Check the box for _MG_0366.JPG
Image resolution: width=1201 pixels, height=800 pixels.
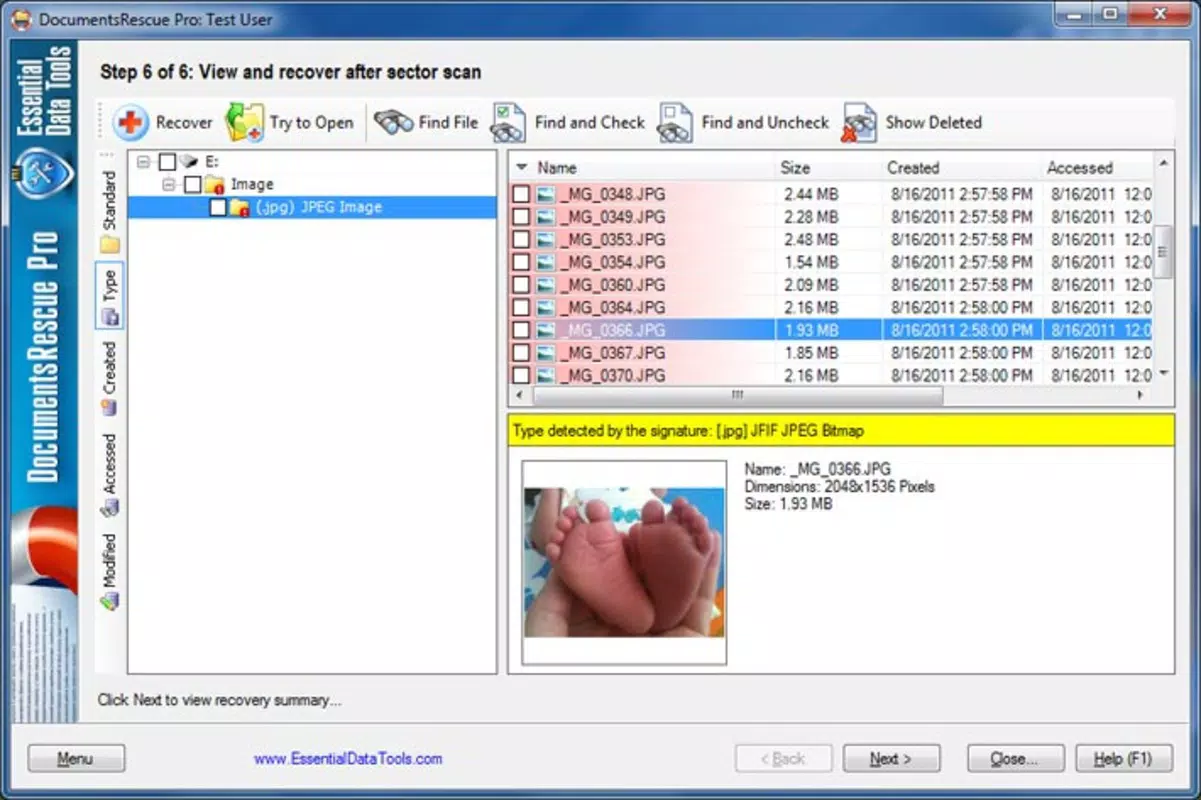pyautogui.click(x=521, y=330)
